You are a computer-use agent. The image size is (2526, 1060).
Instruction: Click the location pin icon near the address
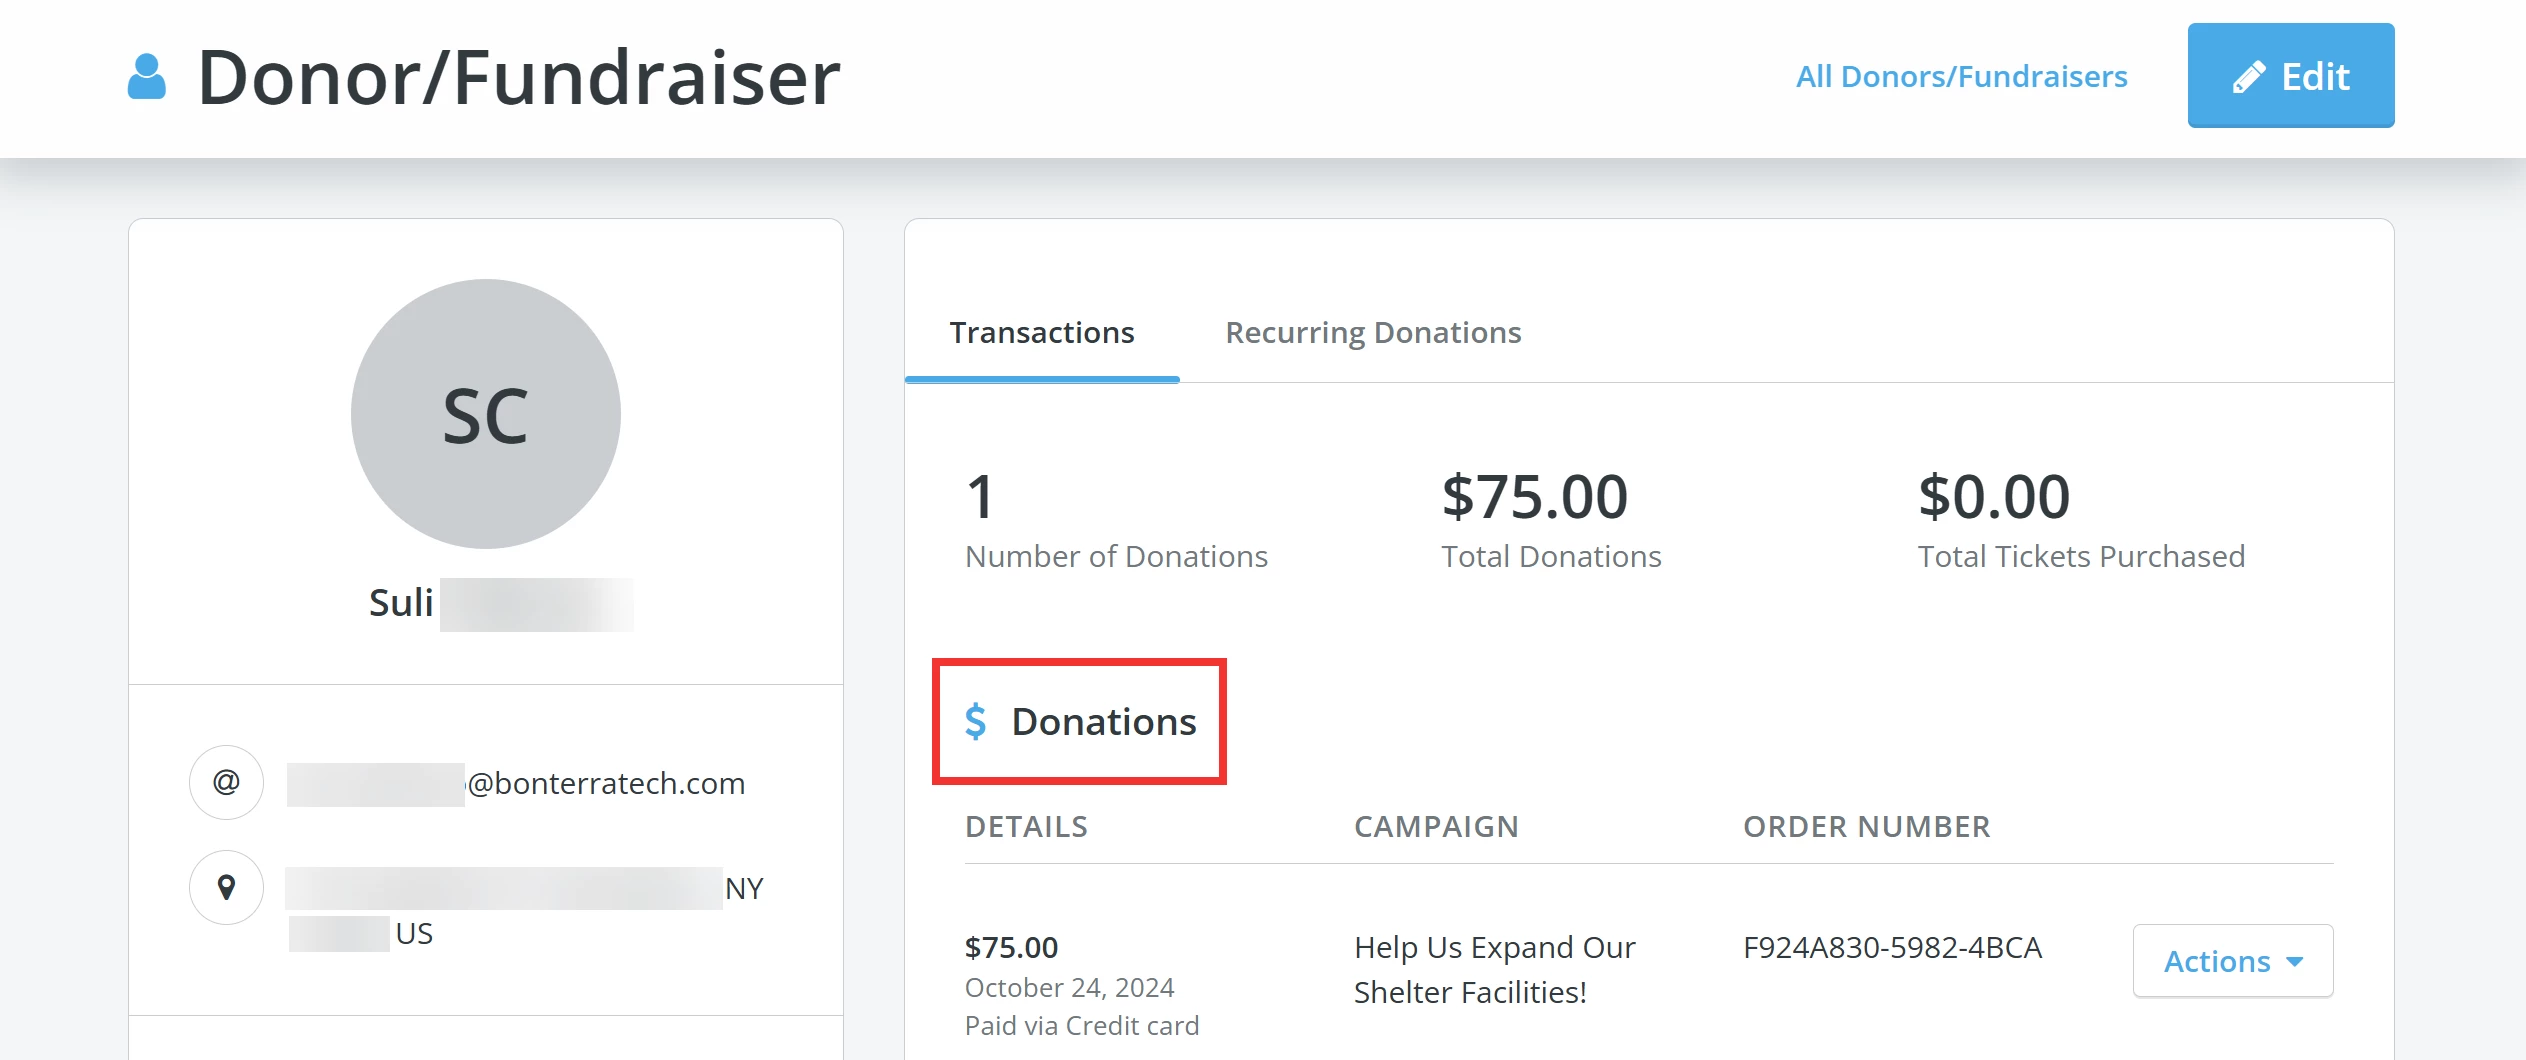(x=227, y=886)
